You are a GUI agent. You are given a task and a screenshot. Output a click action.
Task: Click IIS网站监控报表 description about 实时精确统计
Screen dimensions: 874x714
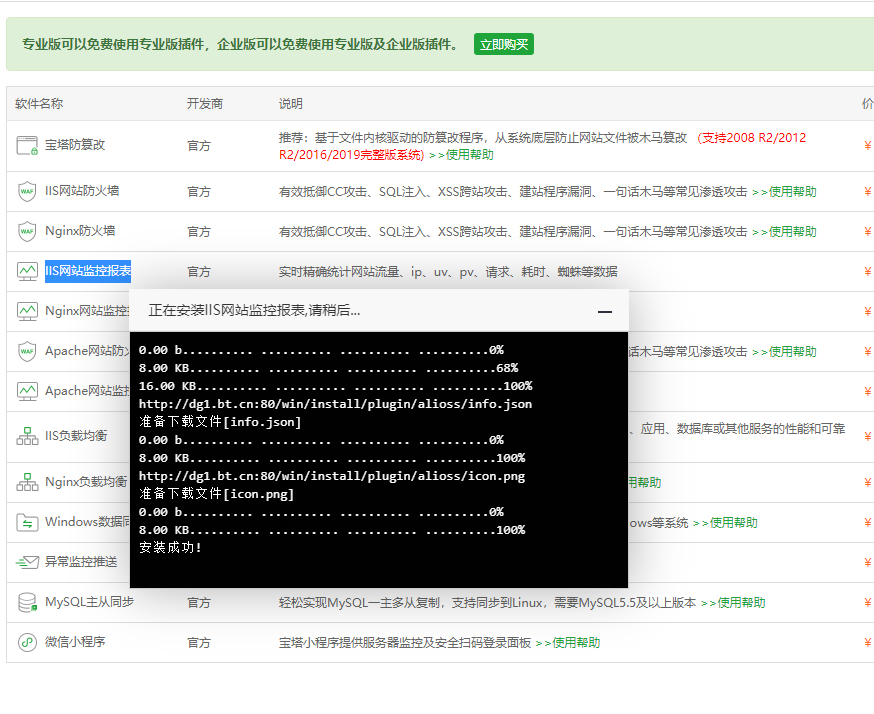448,272
